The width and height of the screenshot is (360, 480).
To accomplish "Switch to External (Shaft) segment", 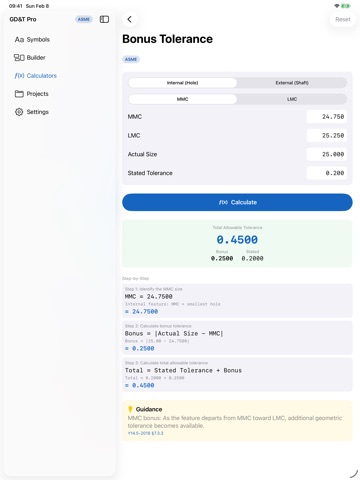I will tap(292, 83).
